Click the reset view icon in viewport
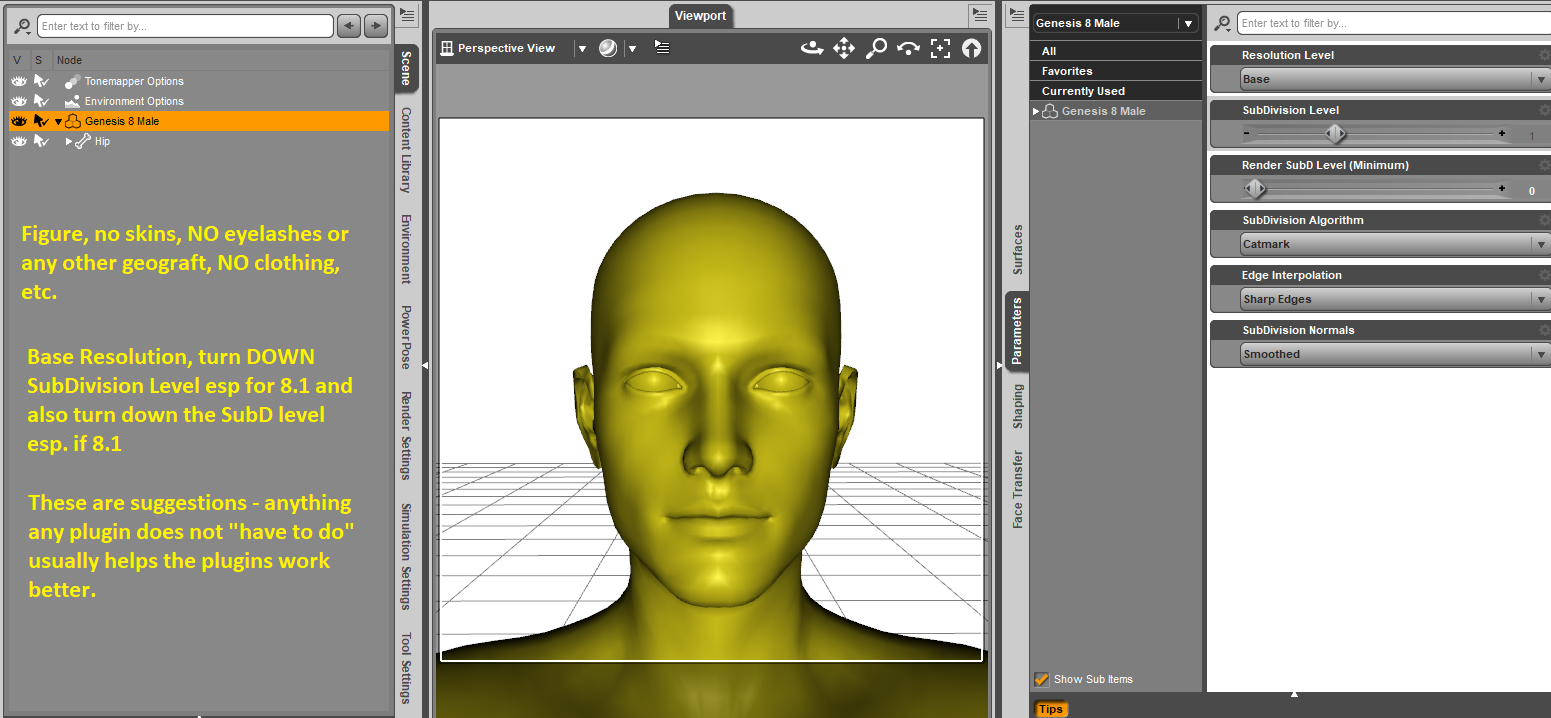The height and width of the screenshot is (718, 1551). click(971, 48)
